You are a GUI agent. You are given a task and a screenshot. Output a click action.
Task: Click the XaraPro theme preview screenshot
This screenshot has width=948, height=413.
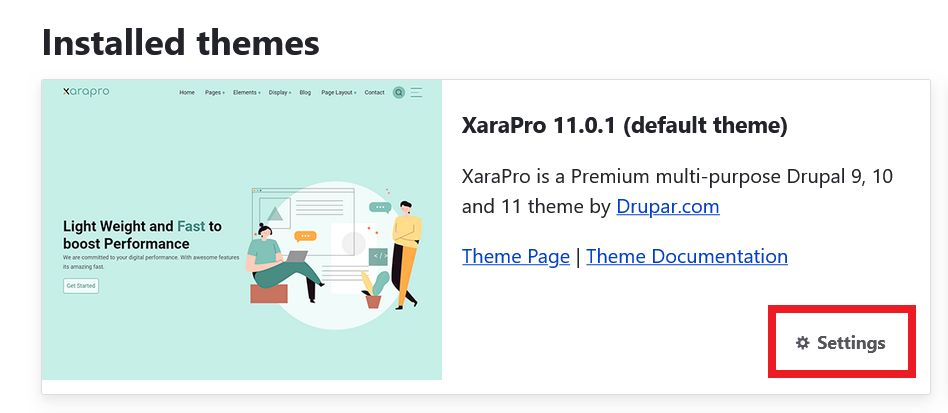click(x=242, y=230)
